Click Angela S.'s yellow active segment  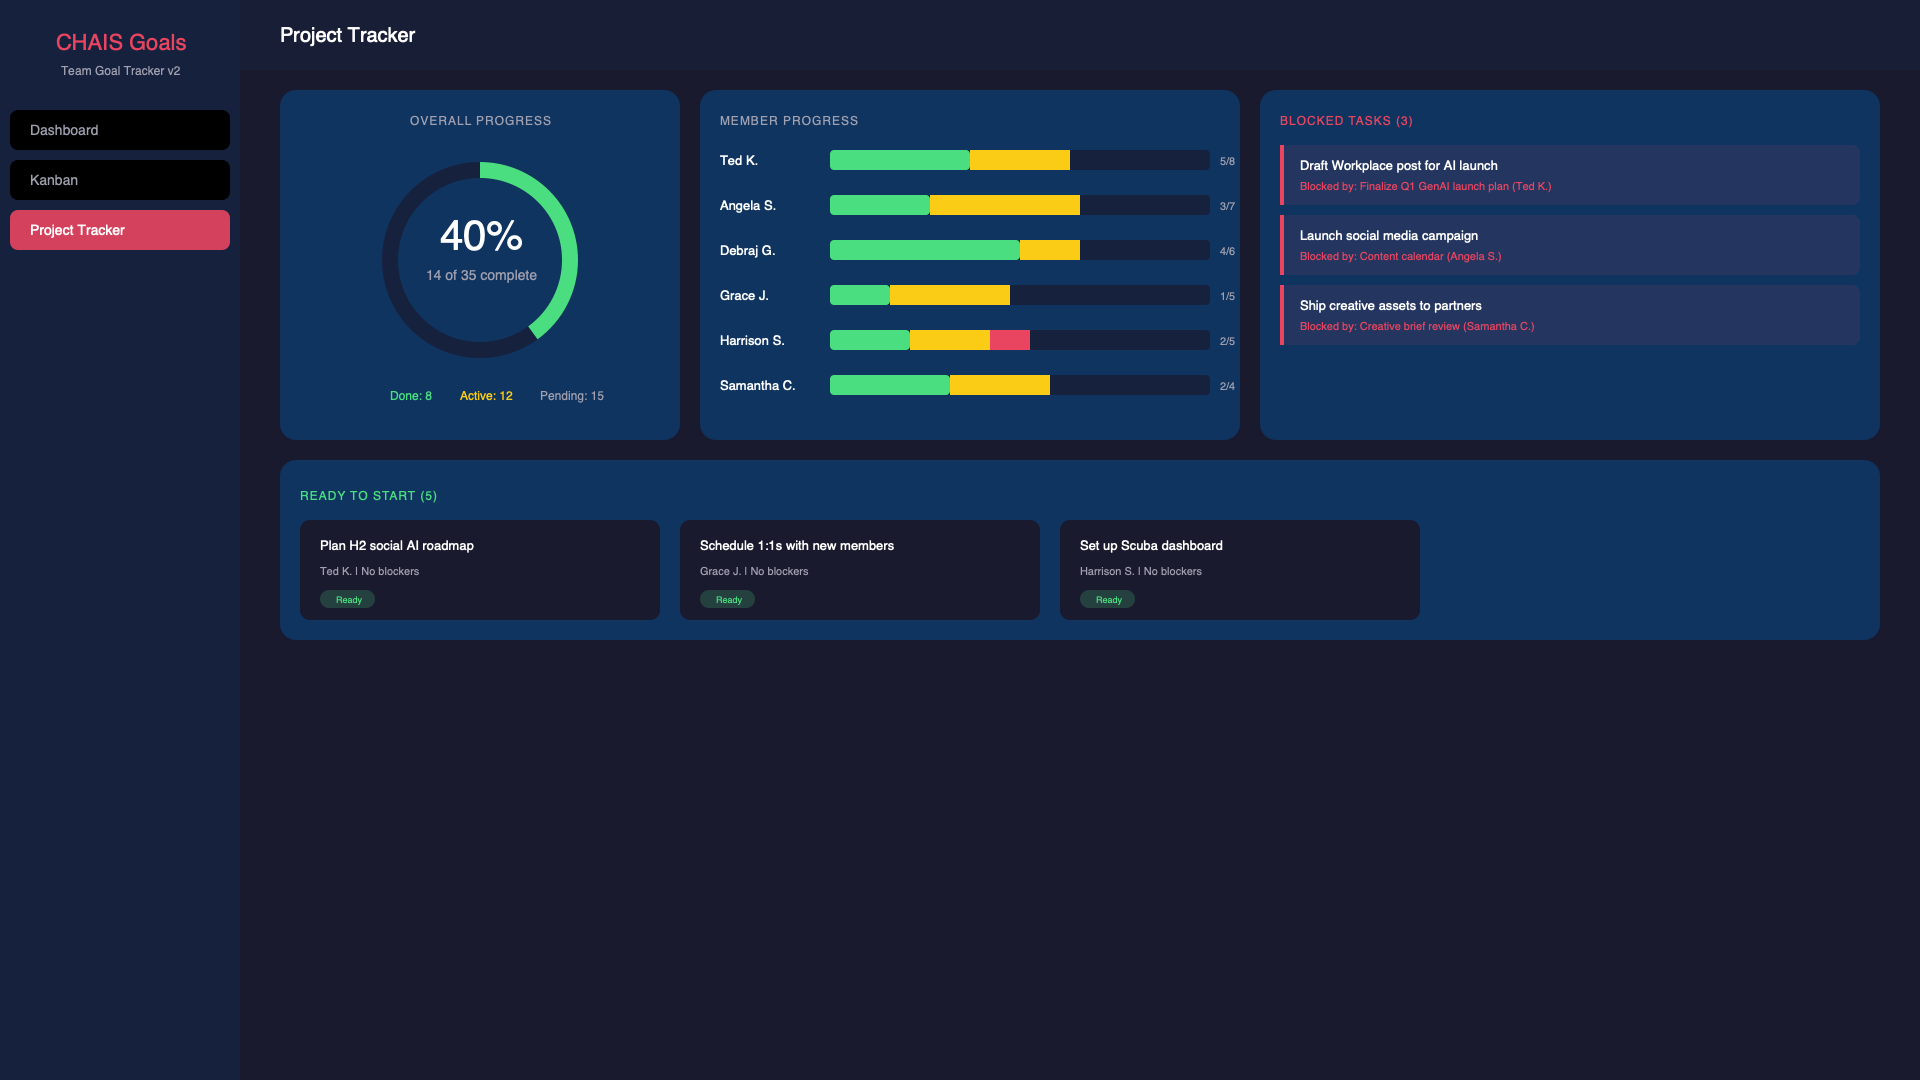(1004, 205)
